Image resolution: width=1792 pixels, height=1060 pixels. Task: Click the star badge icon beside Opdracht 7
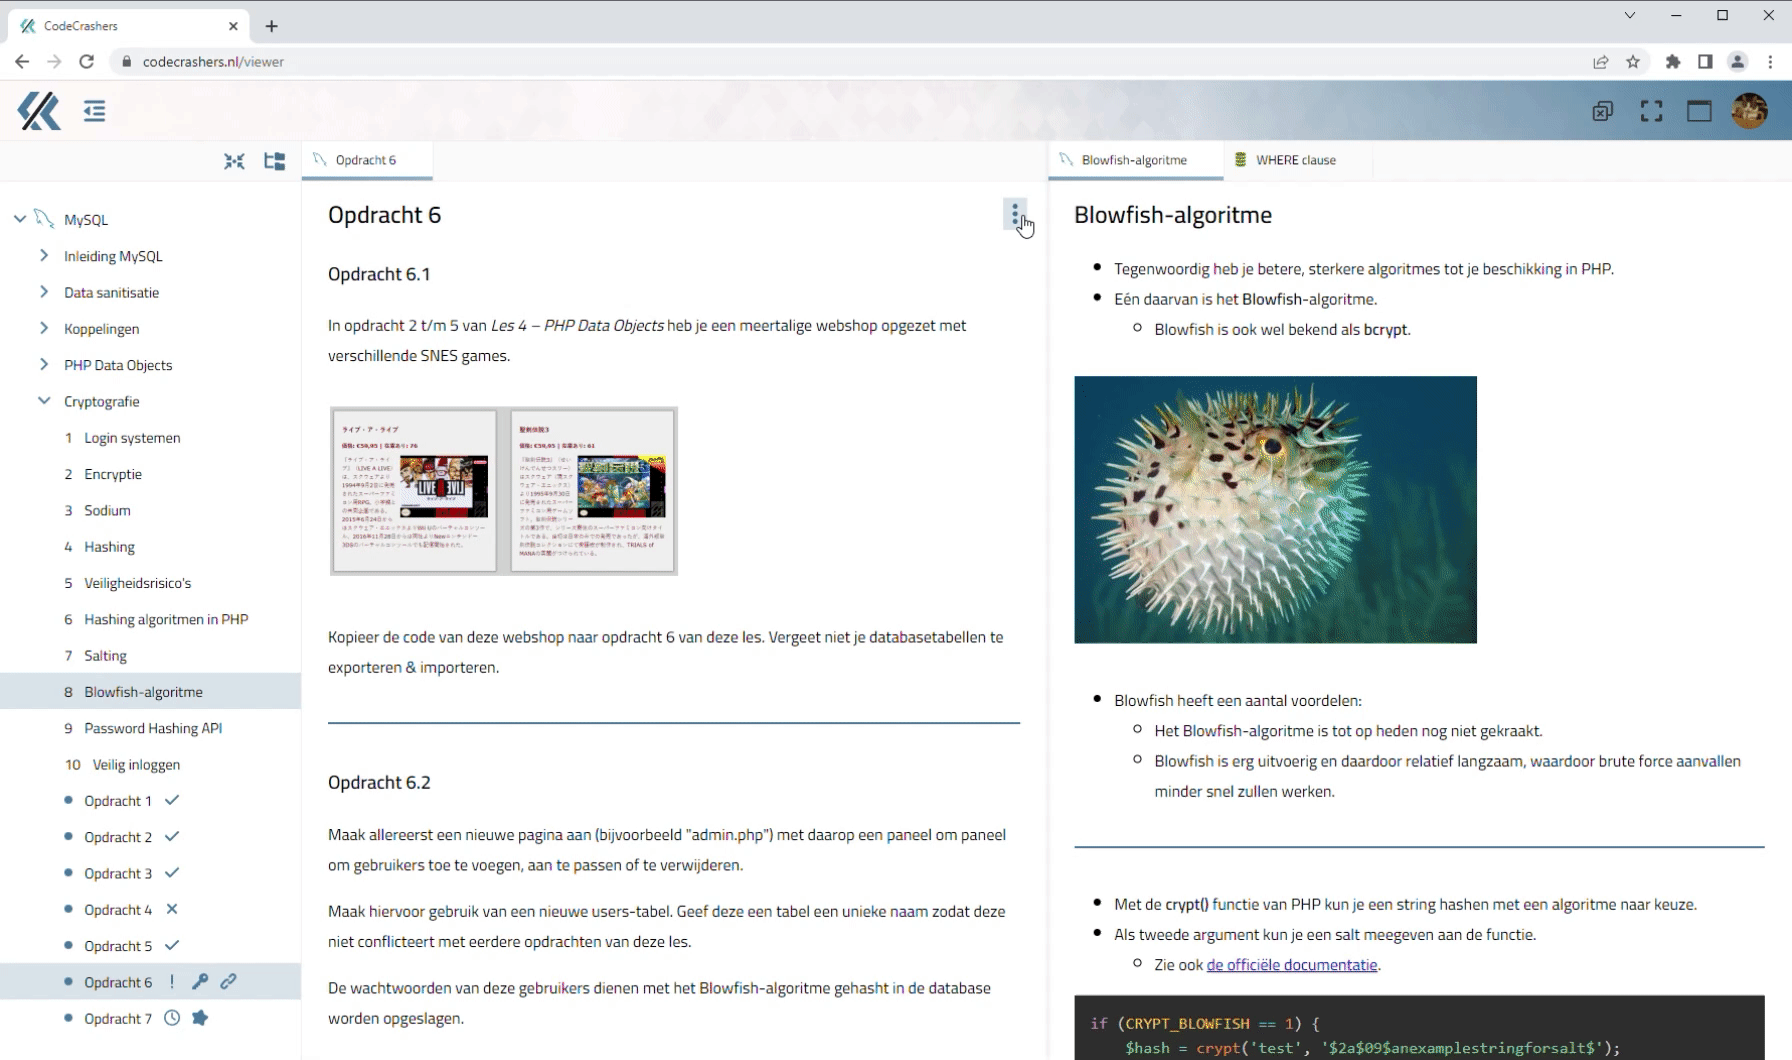coord(200,1018)
